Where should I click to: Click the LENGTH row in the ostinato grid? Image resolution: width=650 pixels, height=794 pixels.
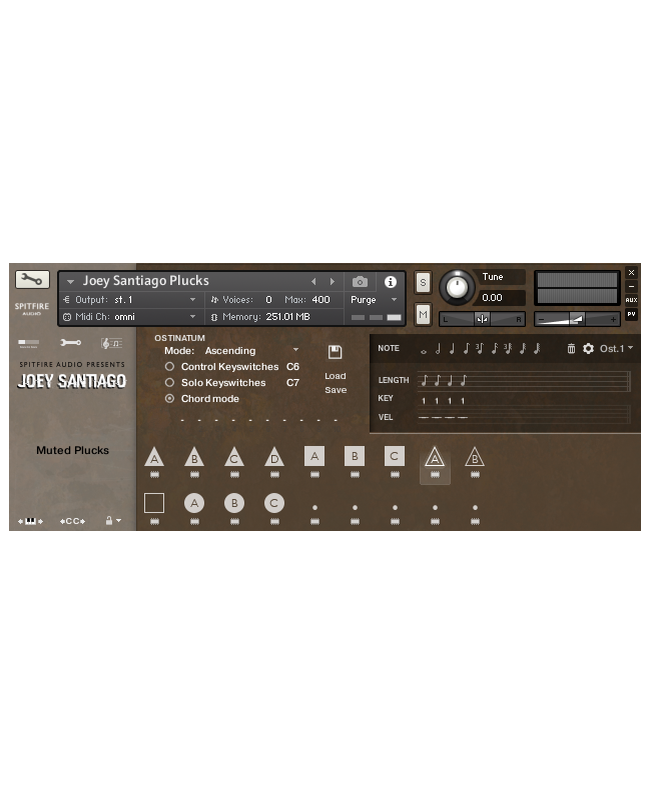tap(523, 380)
